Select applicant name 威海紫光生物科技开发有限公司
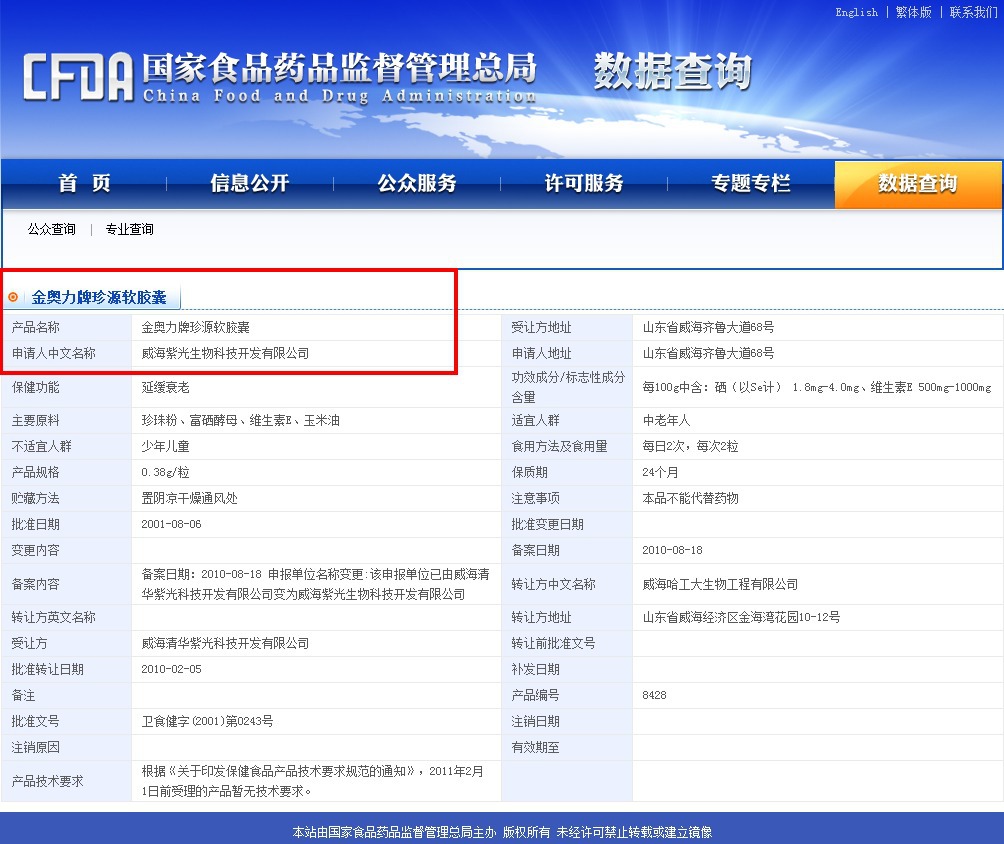Viewport: 1004px width, 844px height. [x=225, y=353]
